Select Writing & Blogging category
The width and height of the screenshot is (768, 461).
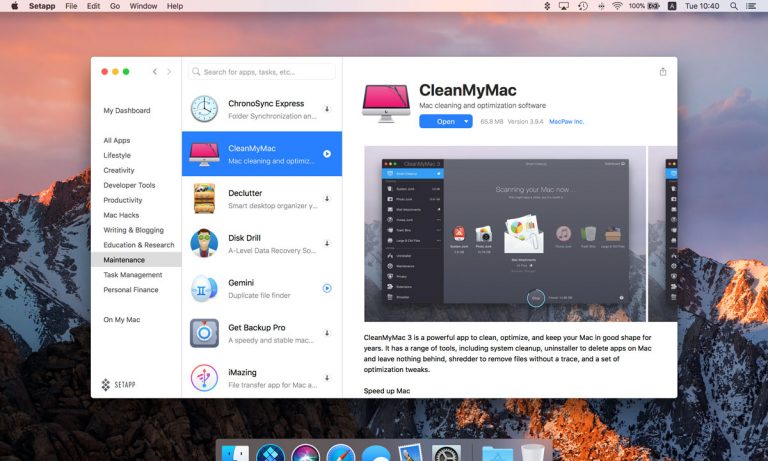134,230
